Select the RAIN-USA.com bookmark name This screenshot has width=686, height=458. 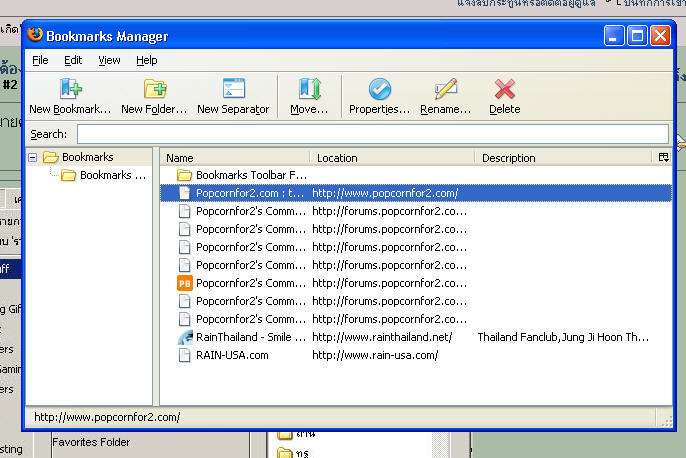coord(232,355)
